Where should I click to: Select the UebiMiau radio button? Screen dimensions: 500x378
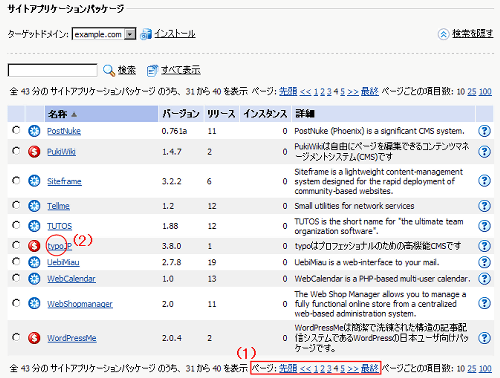[x=16, y=262]
